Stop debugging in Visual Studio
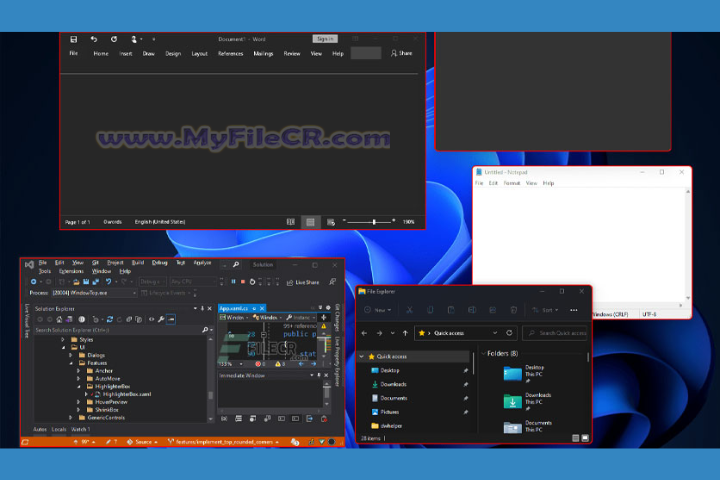The image size is (720, 480). pyautogui.click(x=243, y=282)
